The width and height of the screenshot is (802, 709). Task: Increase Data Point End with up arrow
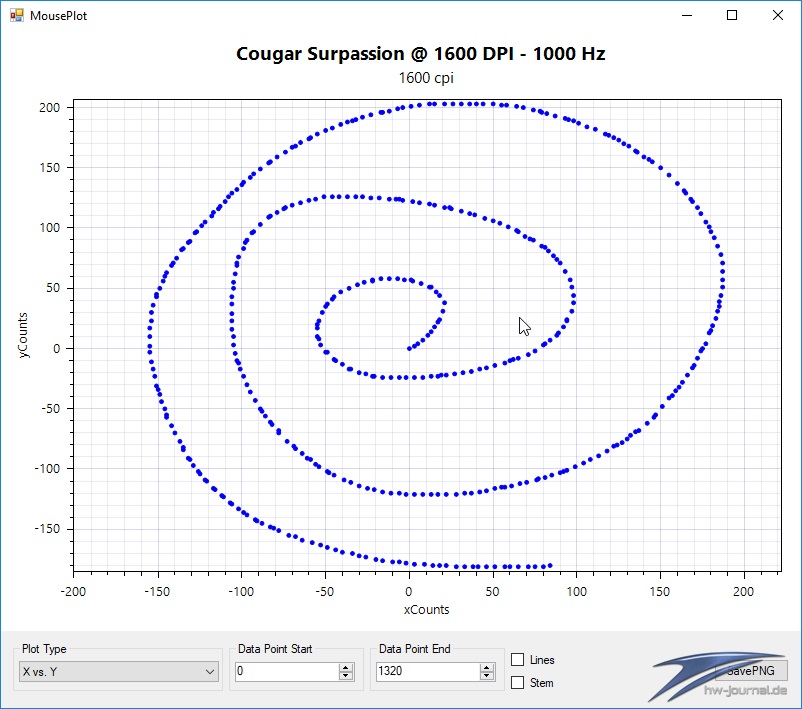(x=487, y=667)
